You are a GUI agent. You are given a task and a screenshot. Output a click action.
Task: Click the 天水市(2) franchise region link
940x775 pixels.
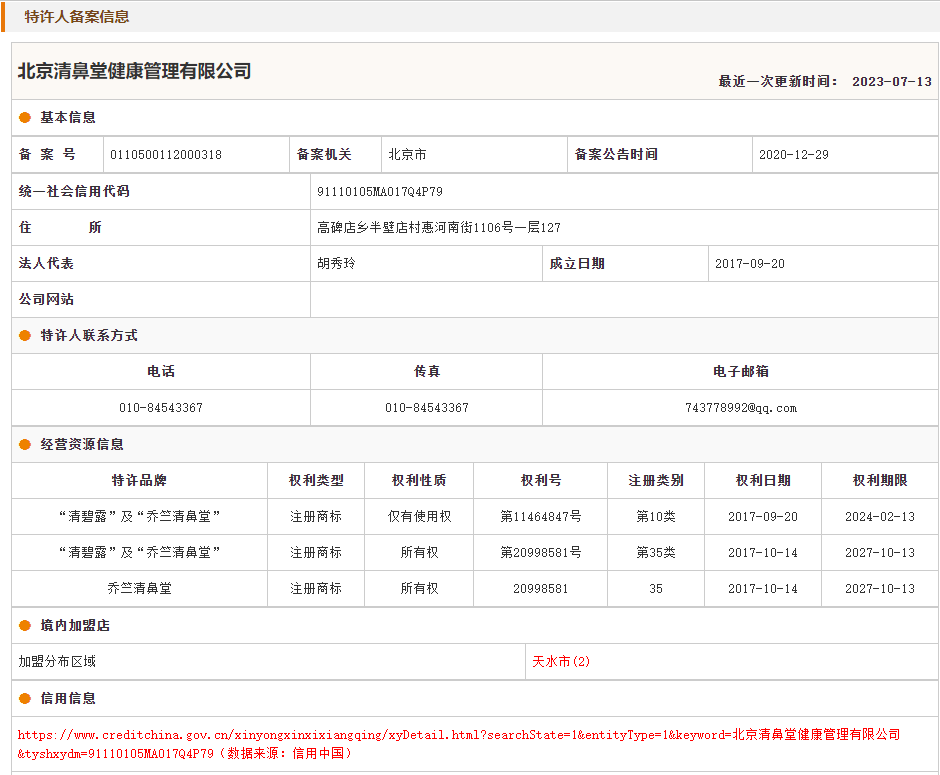561,662
